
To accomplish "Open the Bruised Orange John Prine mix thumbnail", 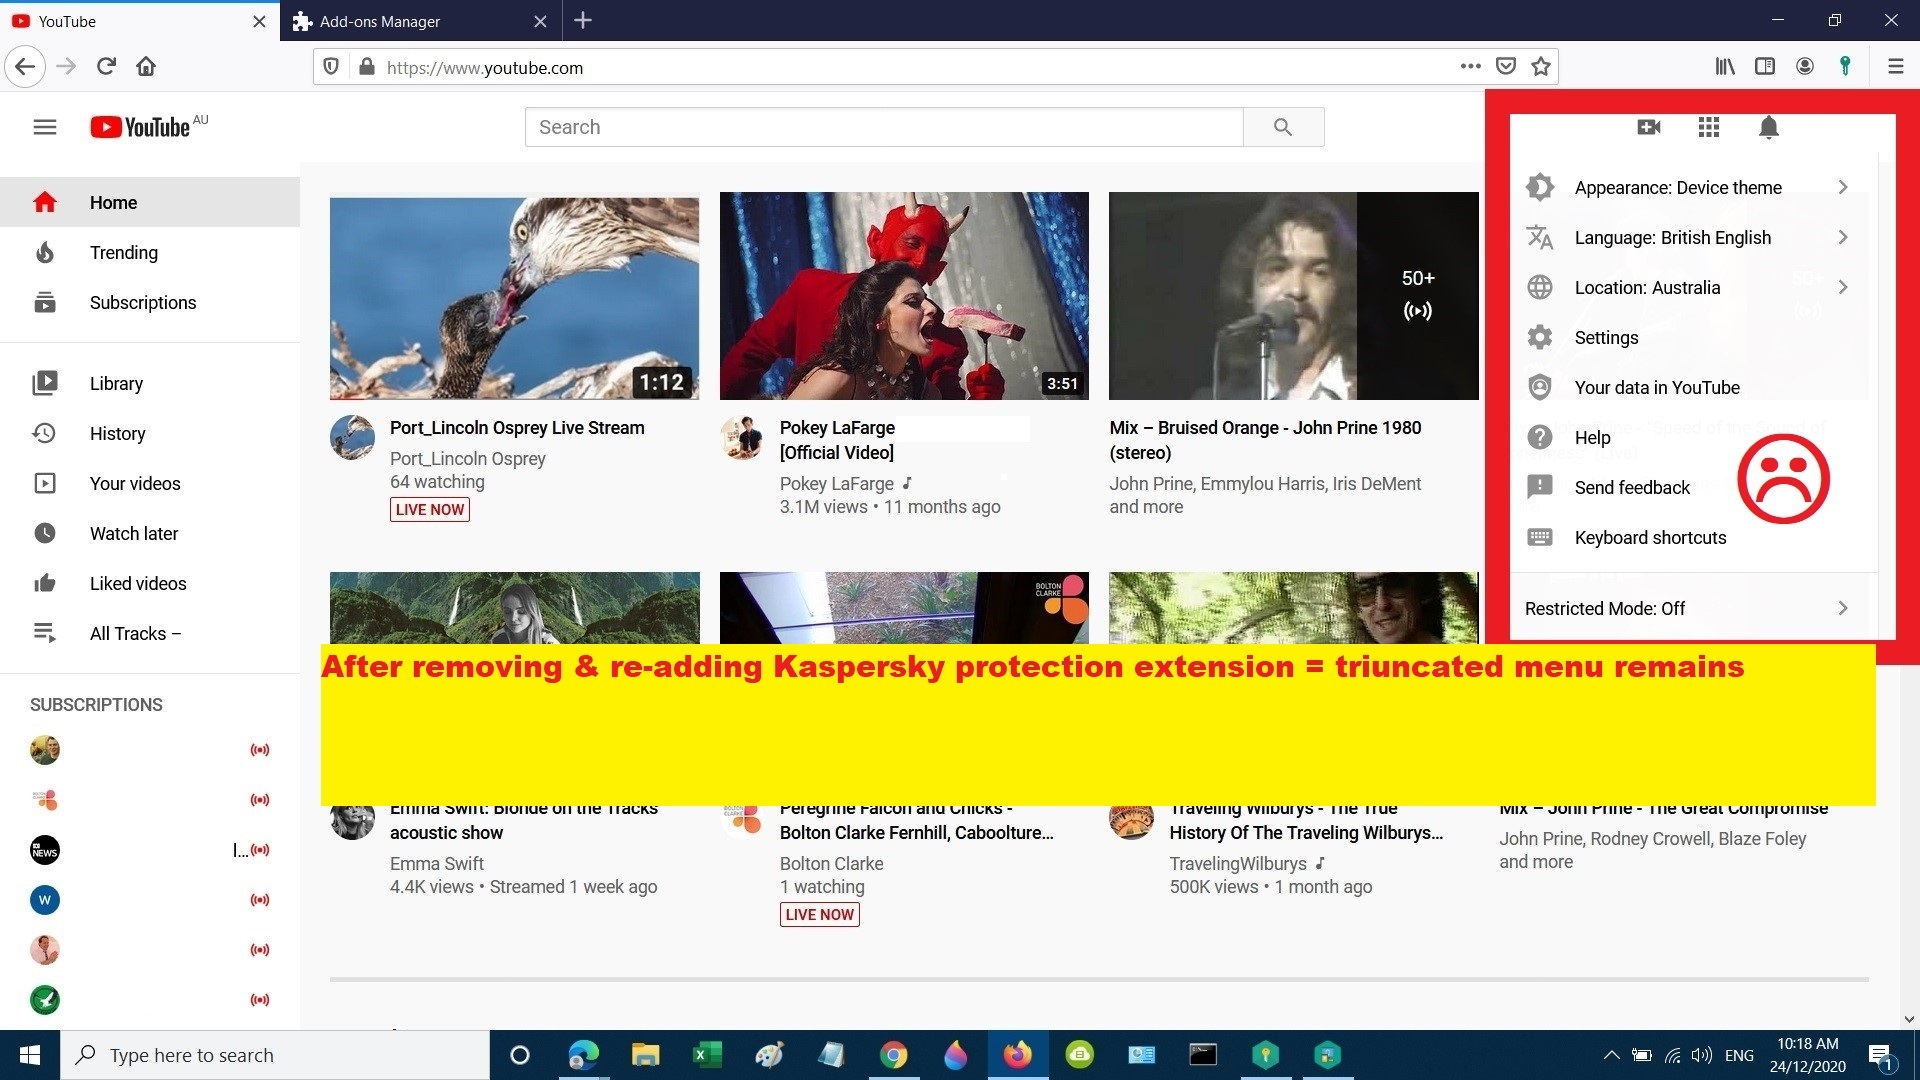I will (x=1293, y=296).
